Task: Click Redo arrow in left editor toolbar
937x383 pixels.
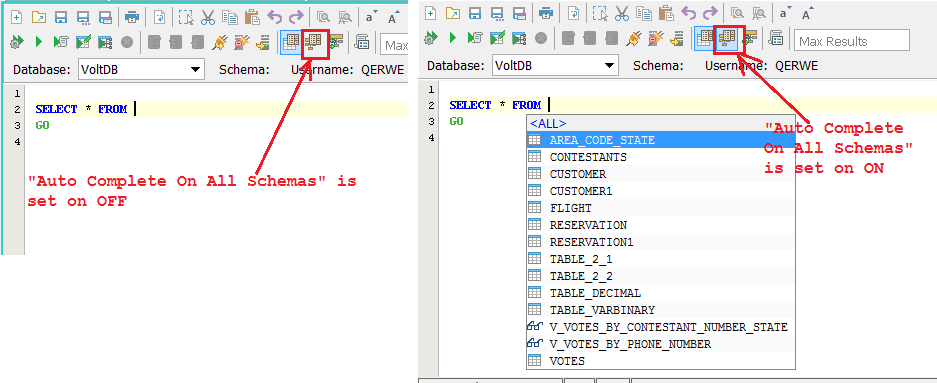Action: coord(296,17)
